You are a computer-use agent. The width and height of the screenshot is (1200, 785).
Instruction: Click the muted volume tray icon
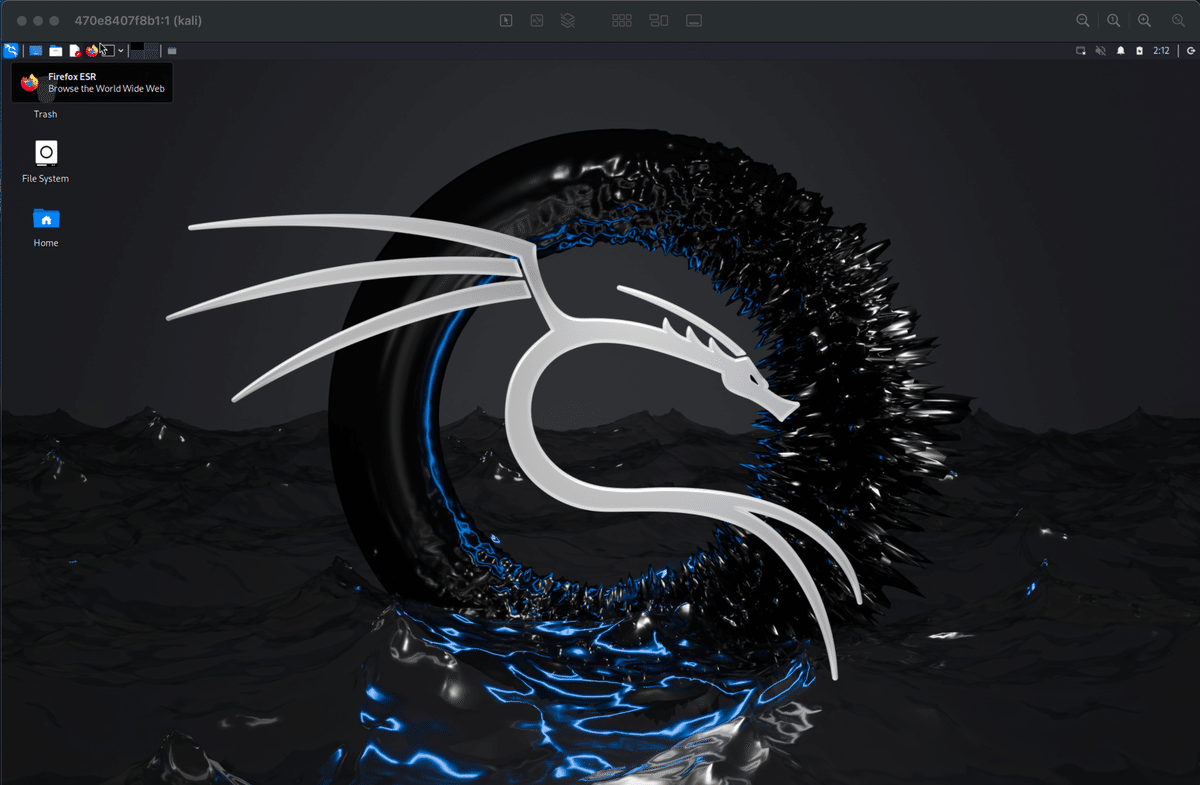1100,50
